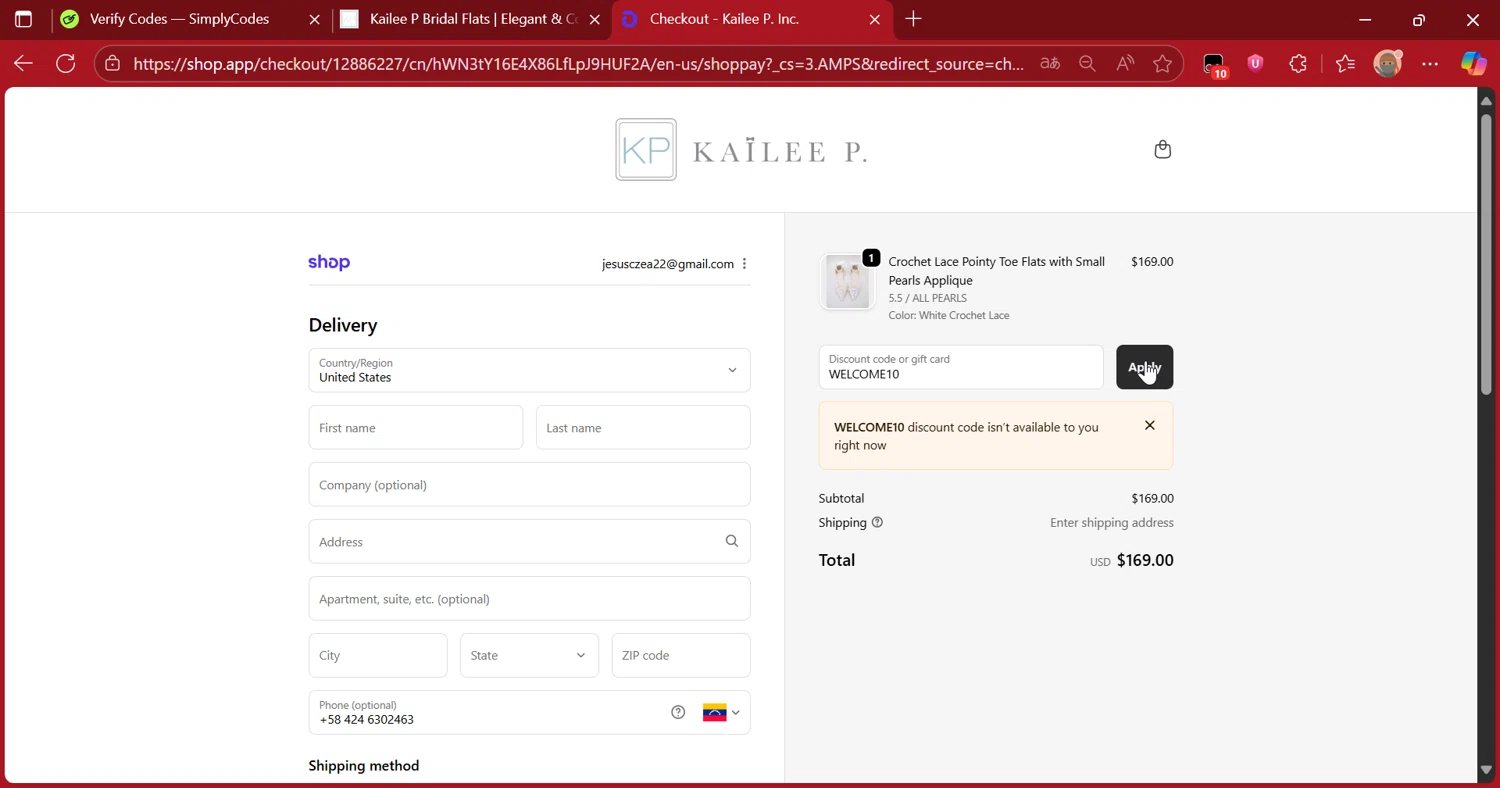The width and height of the screenshot is (1500, 788).
Task: Click the email jesusczea22@gmail.com
Action: coord(667,264)
